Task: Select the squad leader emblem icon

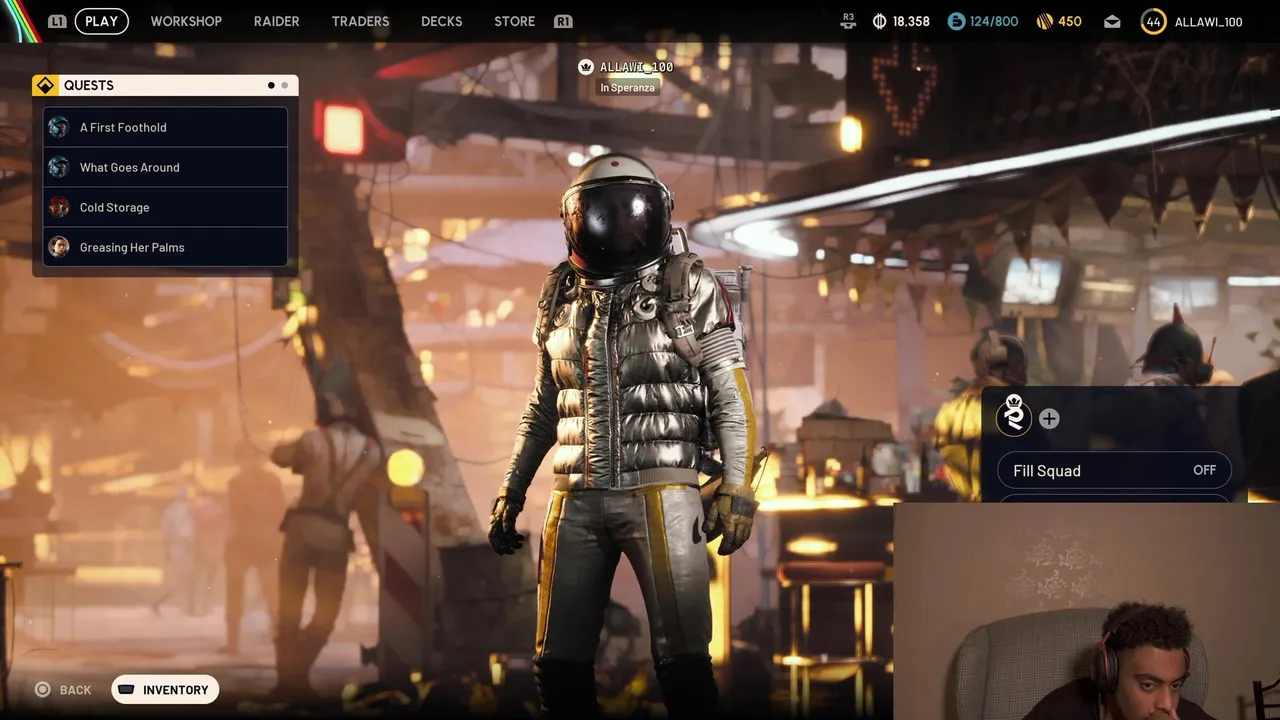Action: (x=1013, y=416)
